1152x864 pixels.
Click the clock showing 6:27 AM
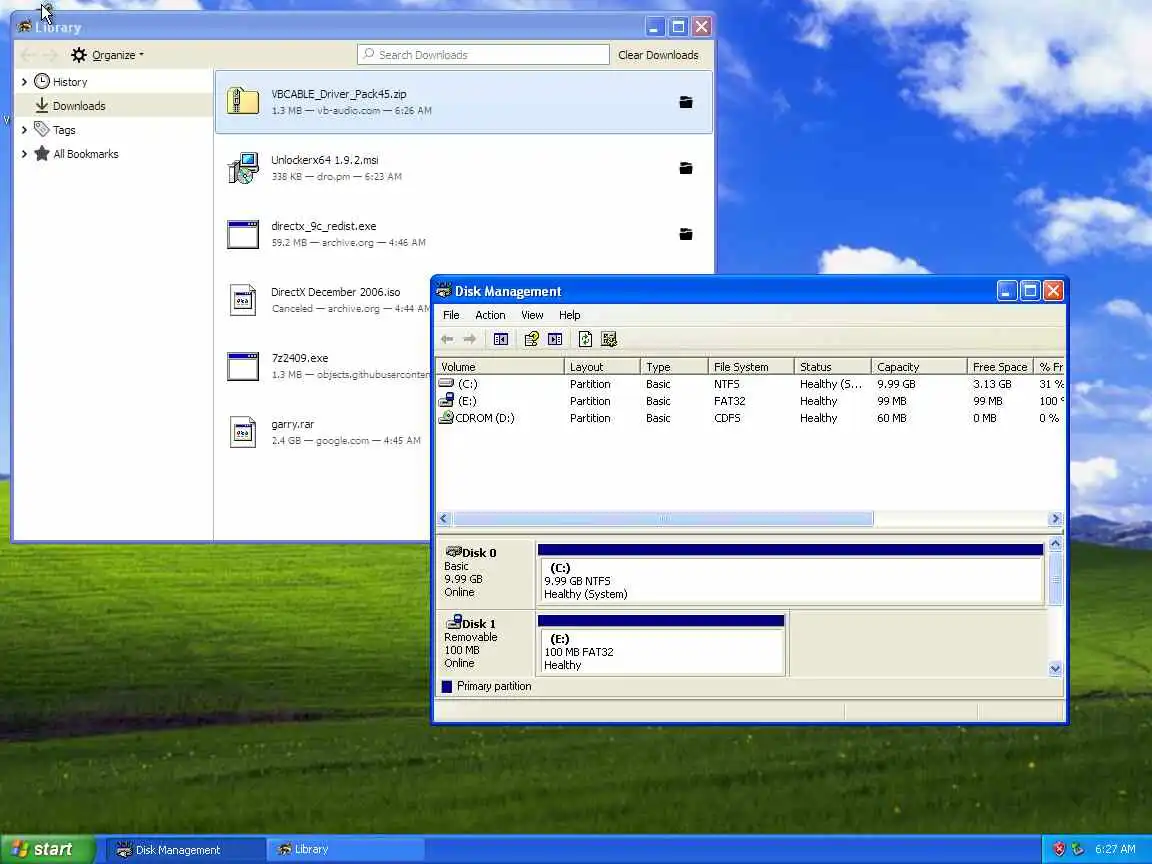click(1115, 849)
